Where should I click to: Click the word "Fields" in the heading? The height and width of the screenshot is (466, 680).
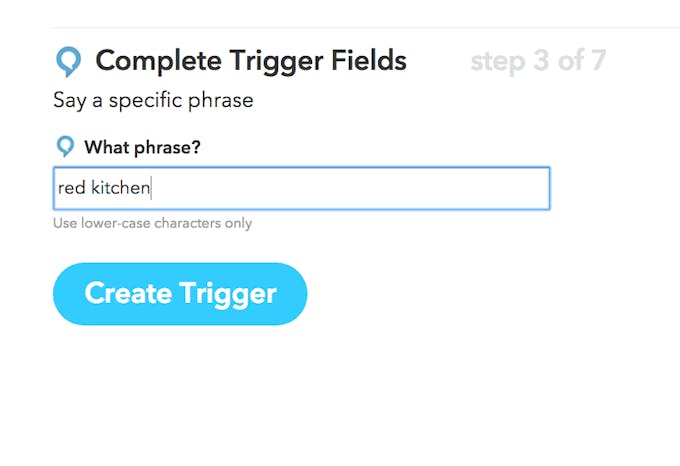[x=369, y=59]
